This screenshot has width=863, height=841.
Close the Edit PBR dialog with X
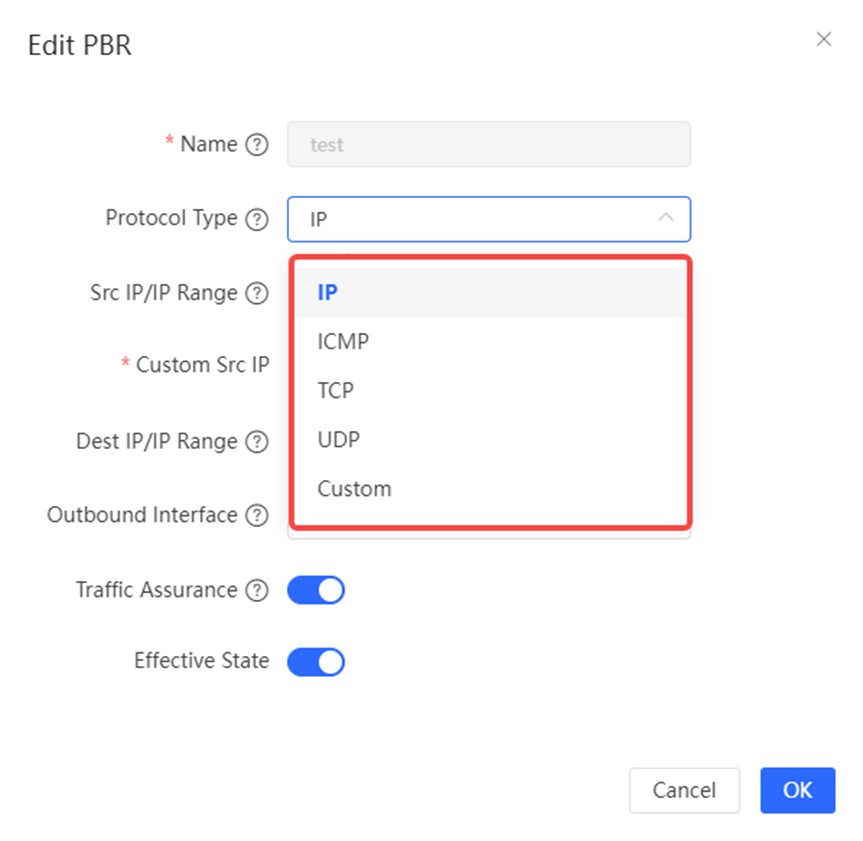tap(824, 39)
